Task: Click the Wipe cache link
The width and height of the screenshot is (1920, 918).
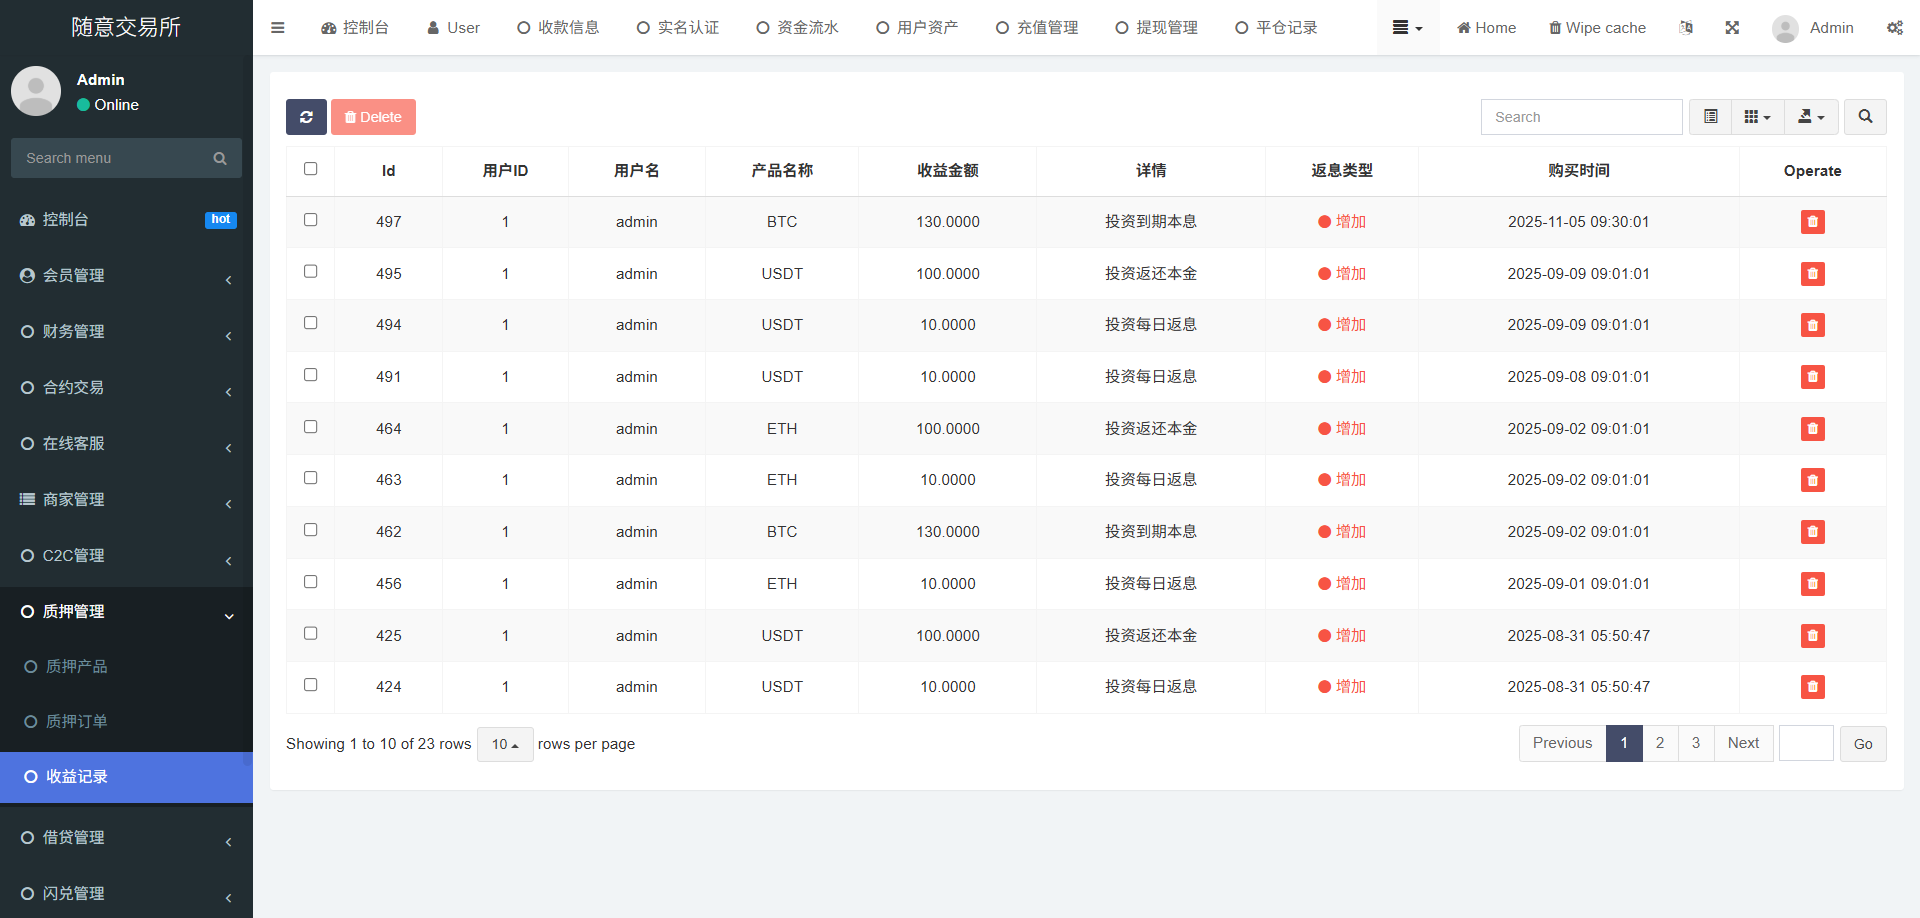Action: (x=1597, y=28)
